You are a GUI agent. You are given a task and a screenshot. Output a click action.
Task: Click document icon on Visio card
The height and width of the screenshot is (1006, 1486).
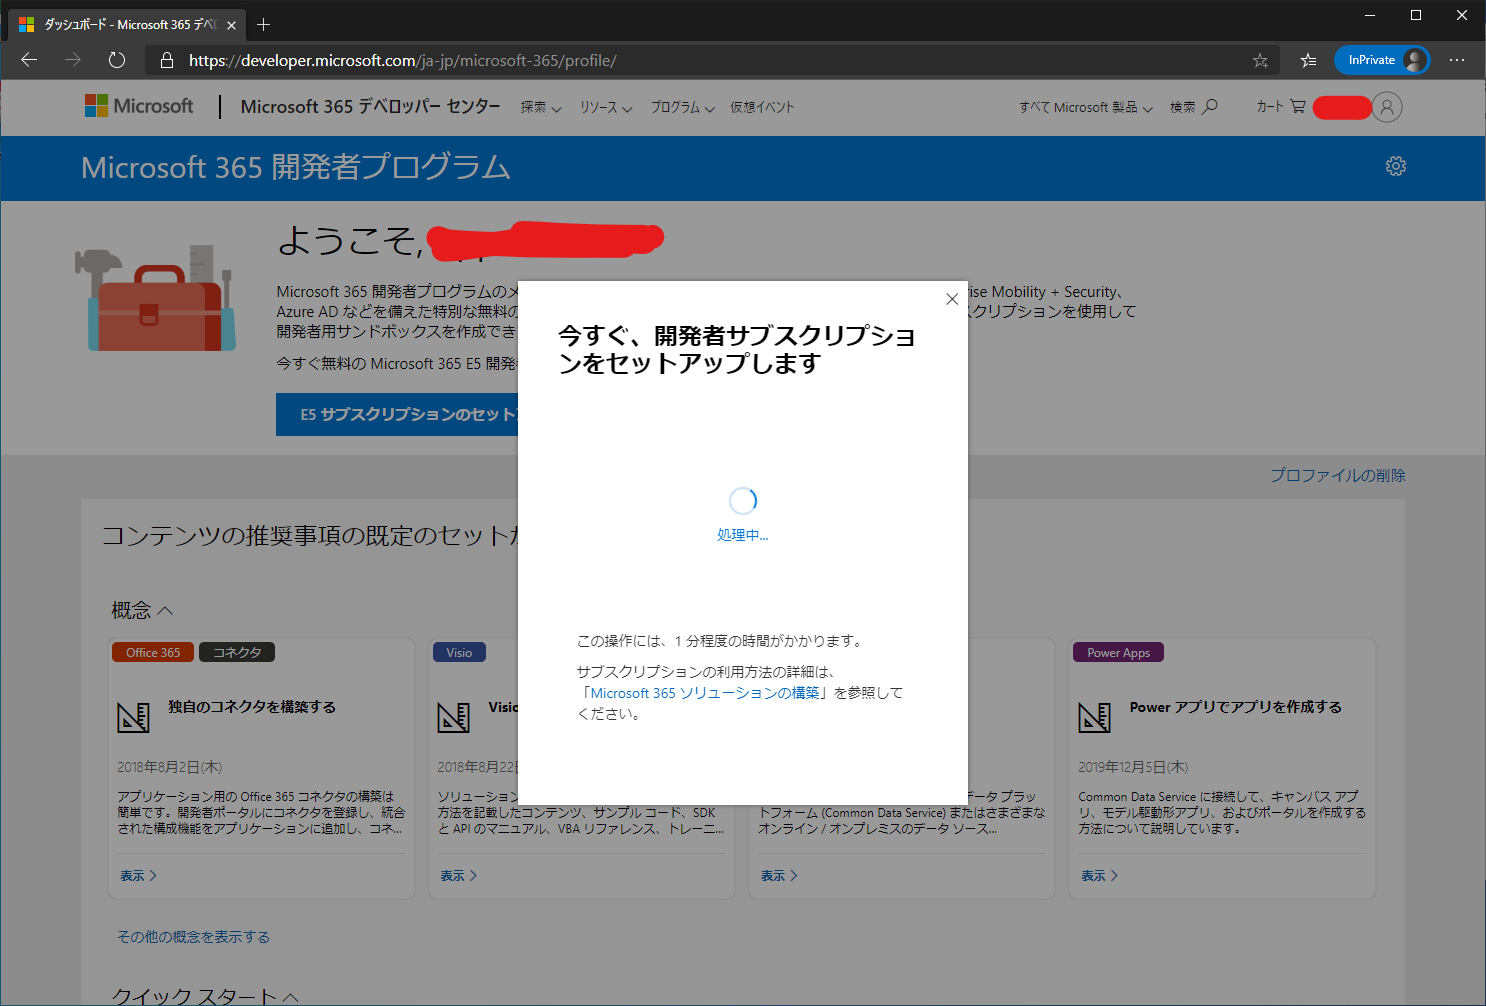pos(454,717)
